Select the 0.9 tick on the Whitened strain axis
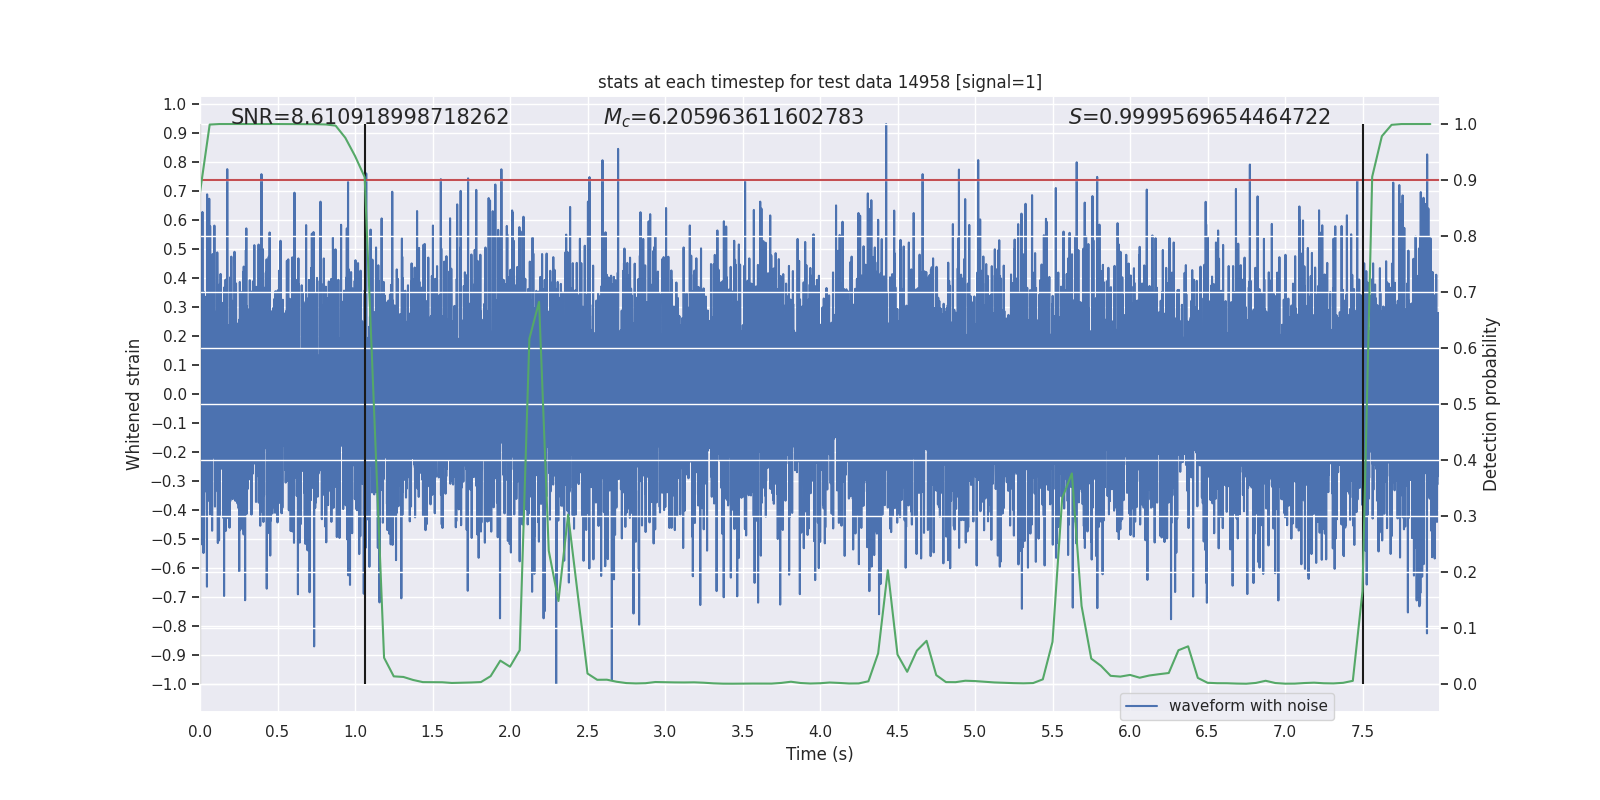Screen dimensions: 1600x800 [x=175, y=134]
